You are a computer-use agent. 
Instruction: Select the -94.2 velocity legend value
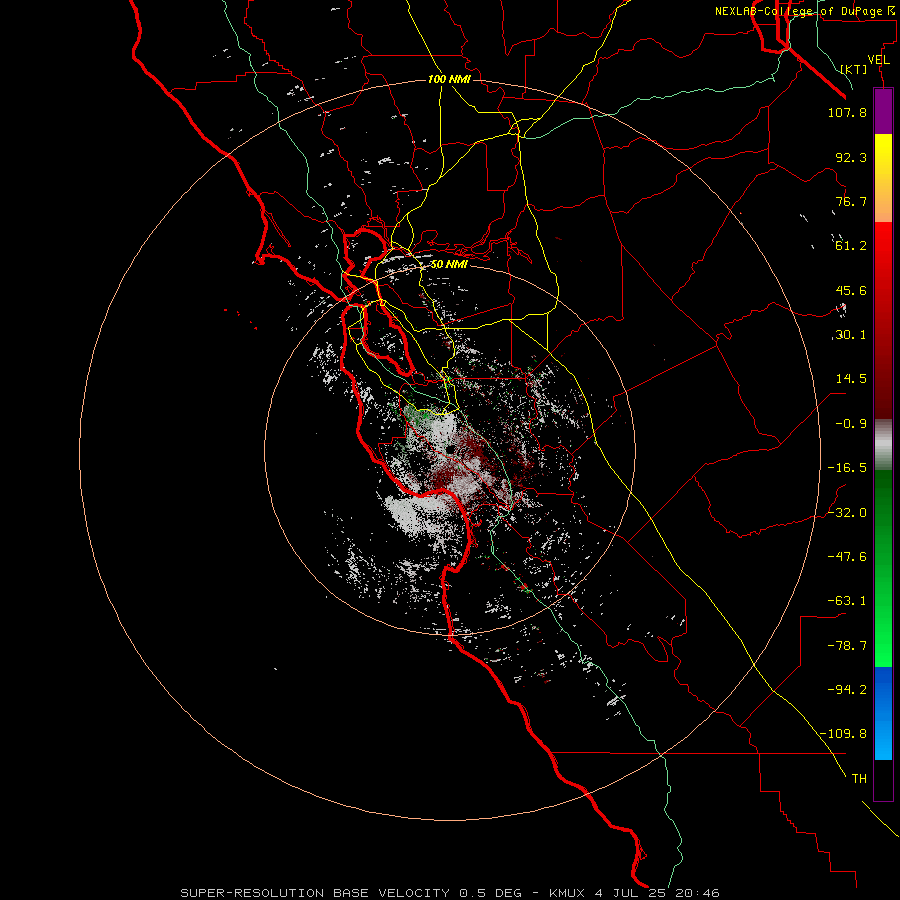point(847,689)
